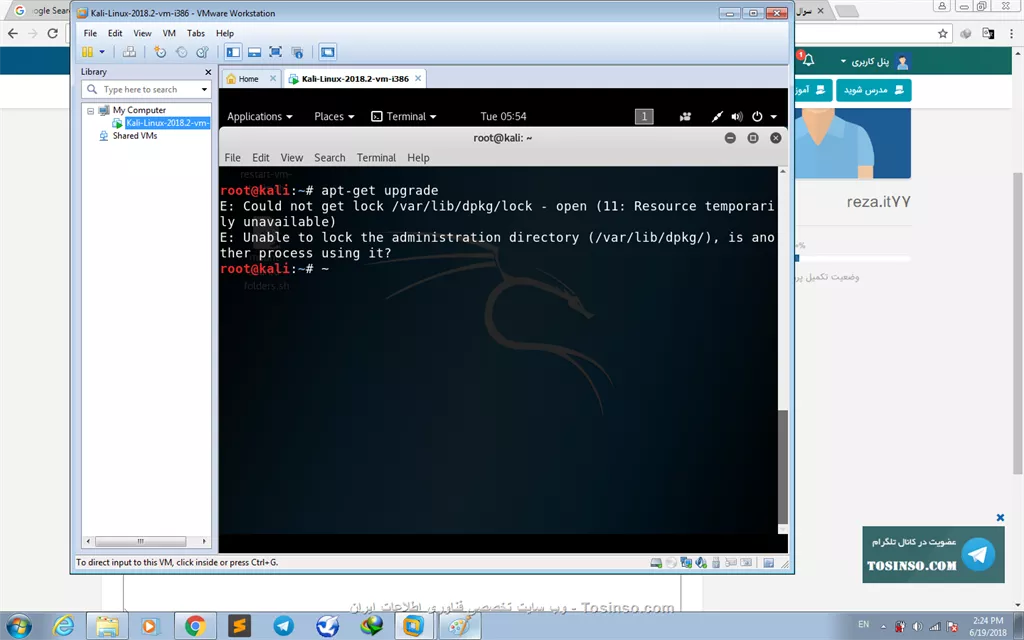Click the message log icon in VMware status bar
The height and width of the screenshot is (640, 1024).
tap(769, 562)
